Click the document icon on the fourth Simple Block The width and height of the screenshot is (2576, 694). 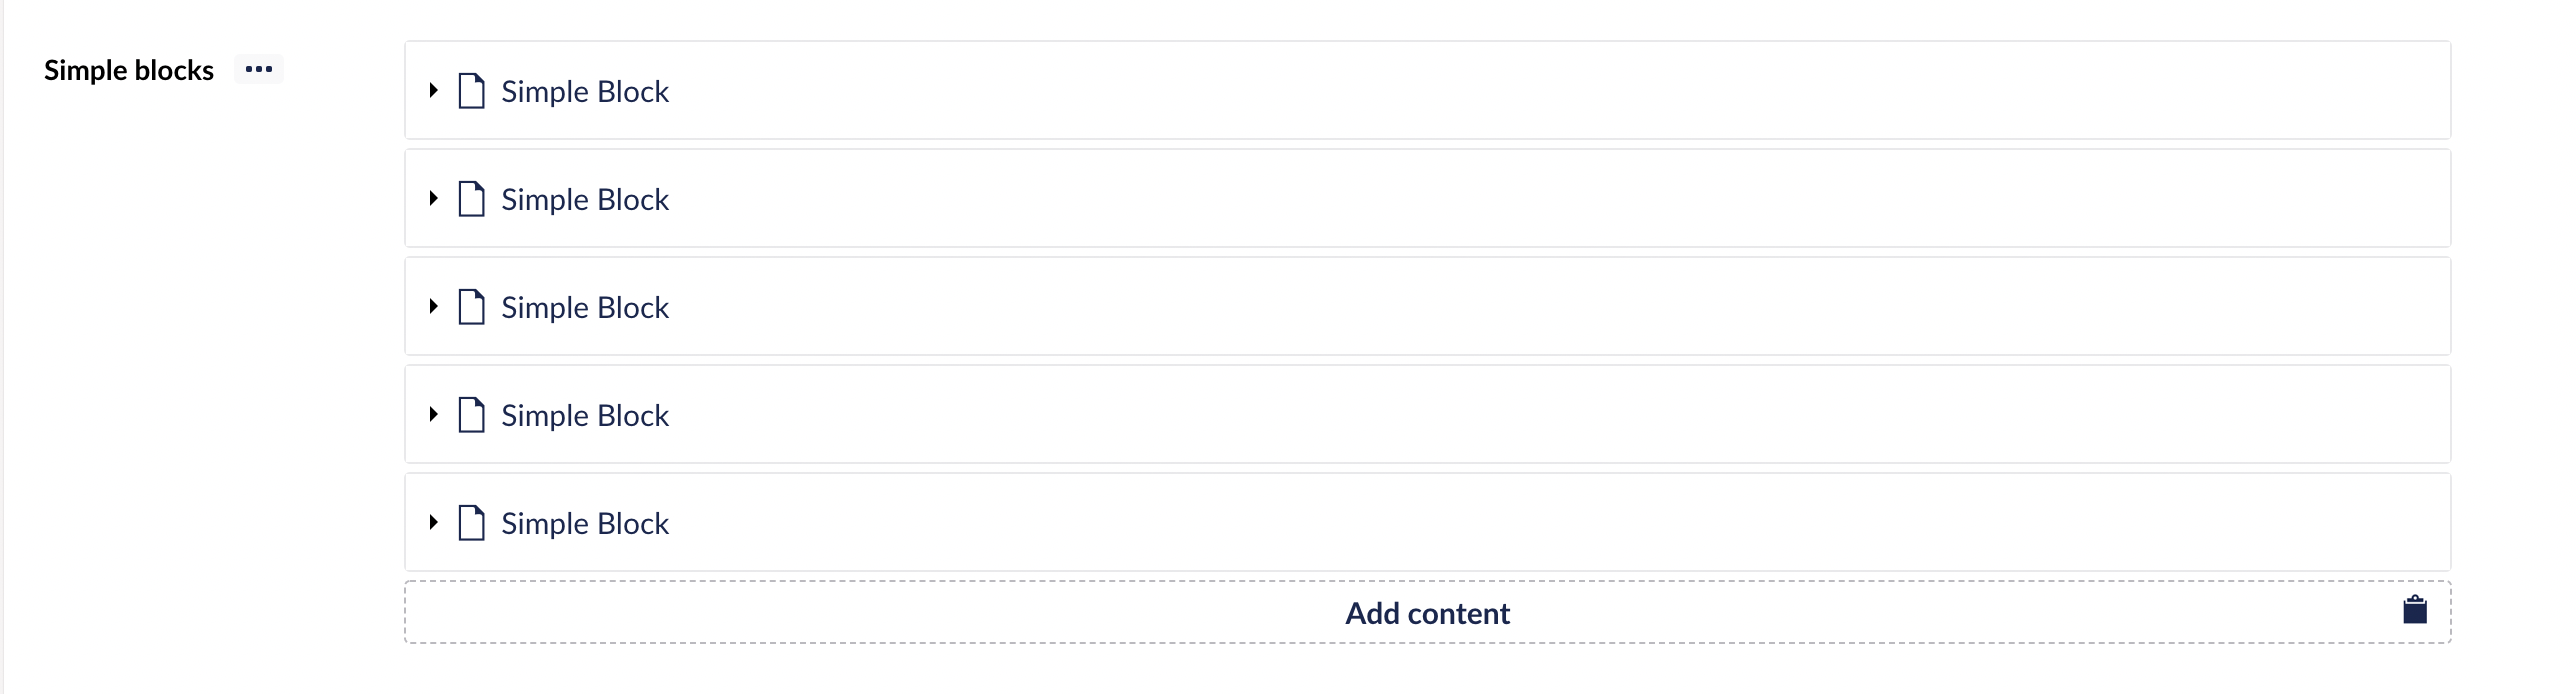click(471, 415)
